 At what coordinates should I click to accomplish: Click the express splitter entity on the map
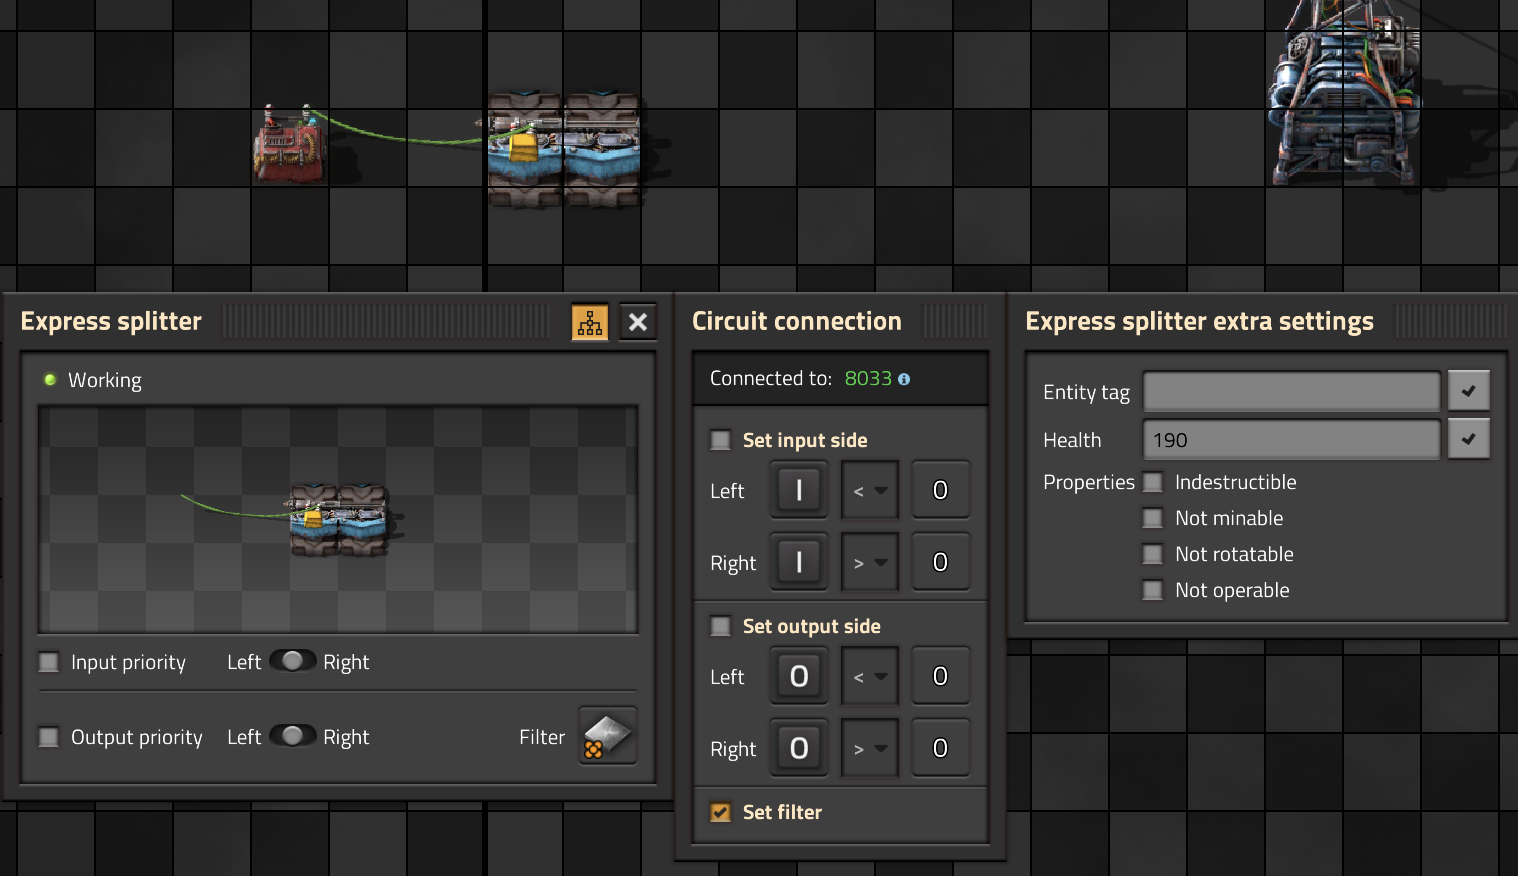[x=564, y=150]
